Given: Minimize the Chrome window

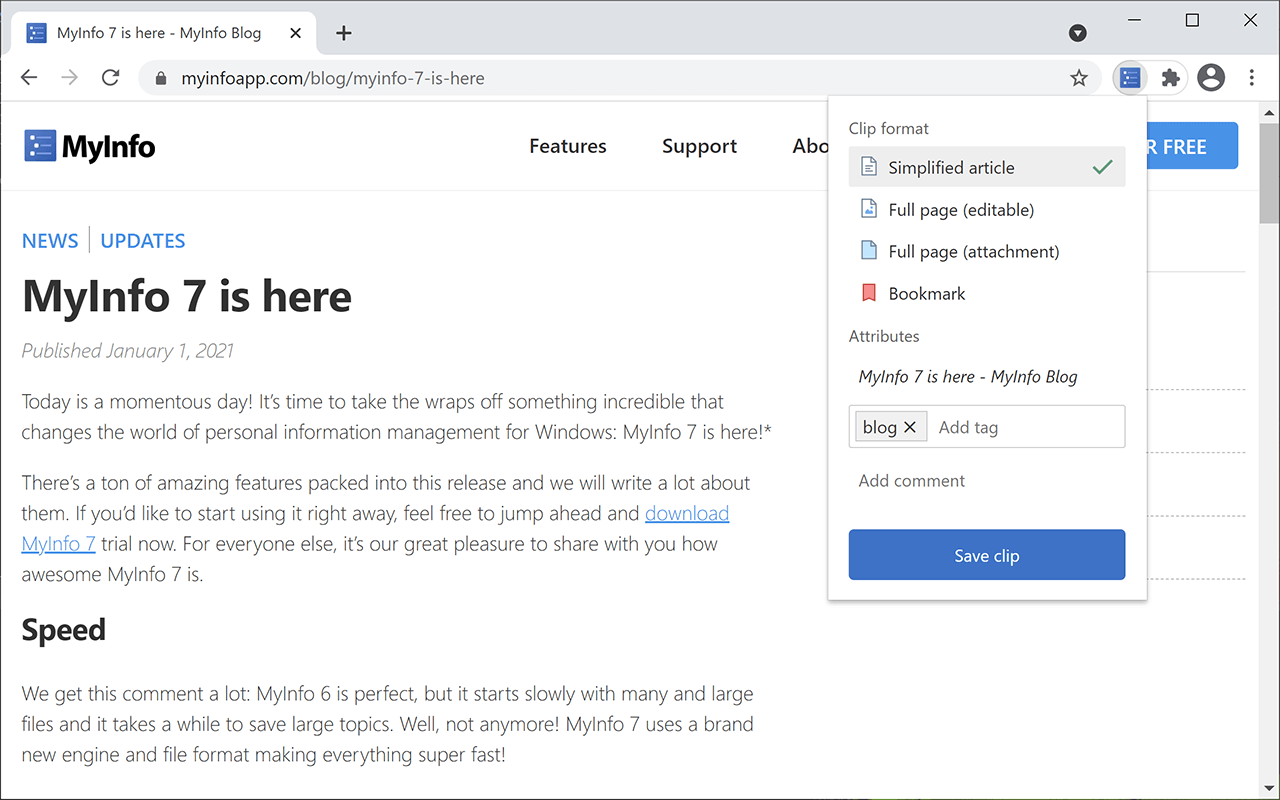Looking at the screenshot, I should point(1134,20).
